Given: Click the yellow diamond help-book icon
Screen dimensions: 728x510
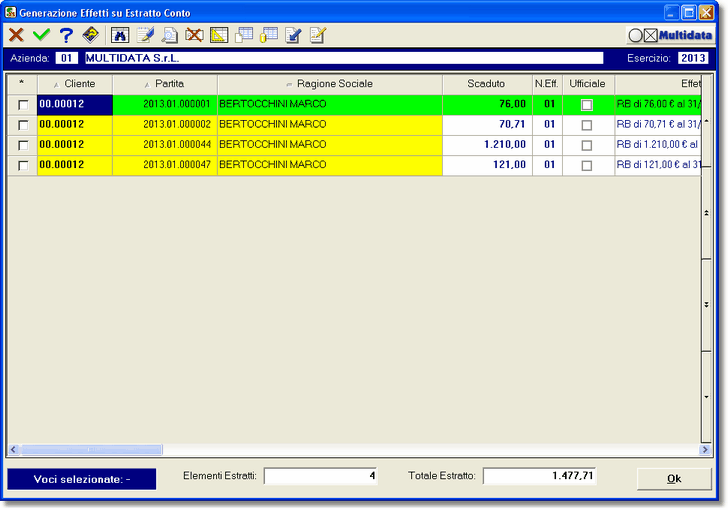Looking at the screenshot, I should tap(91, 35).
